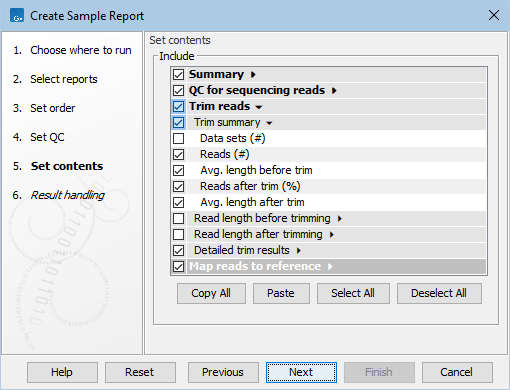This screenshot has width=510, height=390.
Task: Click the Read length before trimming label
Action: pos(262,218)
